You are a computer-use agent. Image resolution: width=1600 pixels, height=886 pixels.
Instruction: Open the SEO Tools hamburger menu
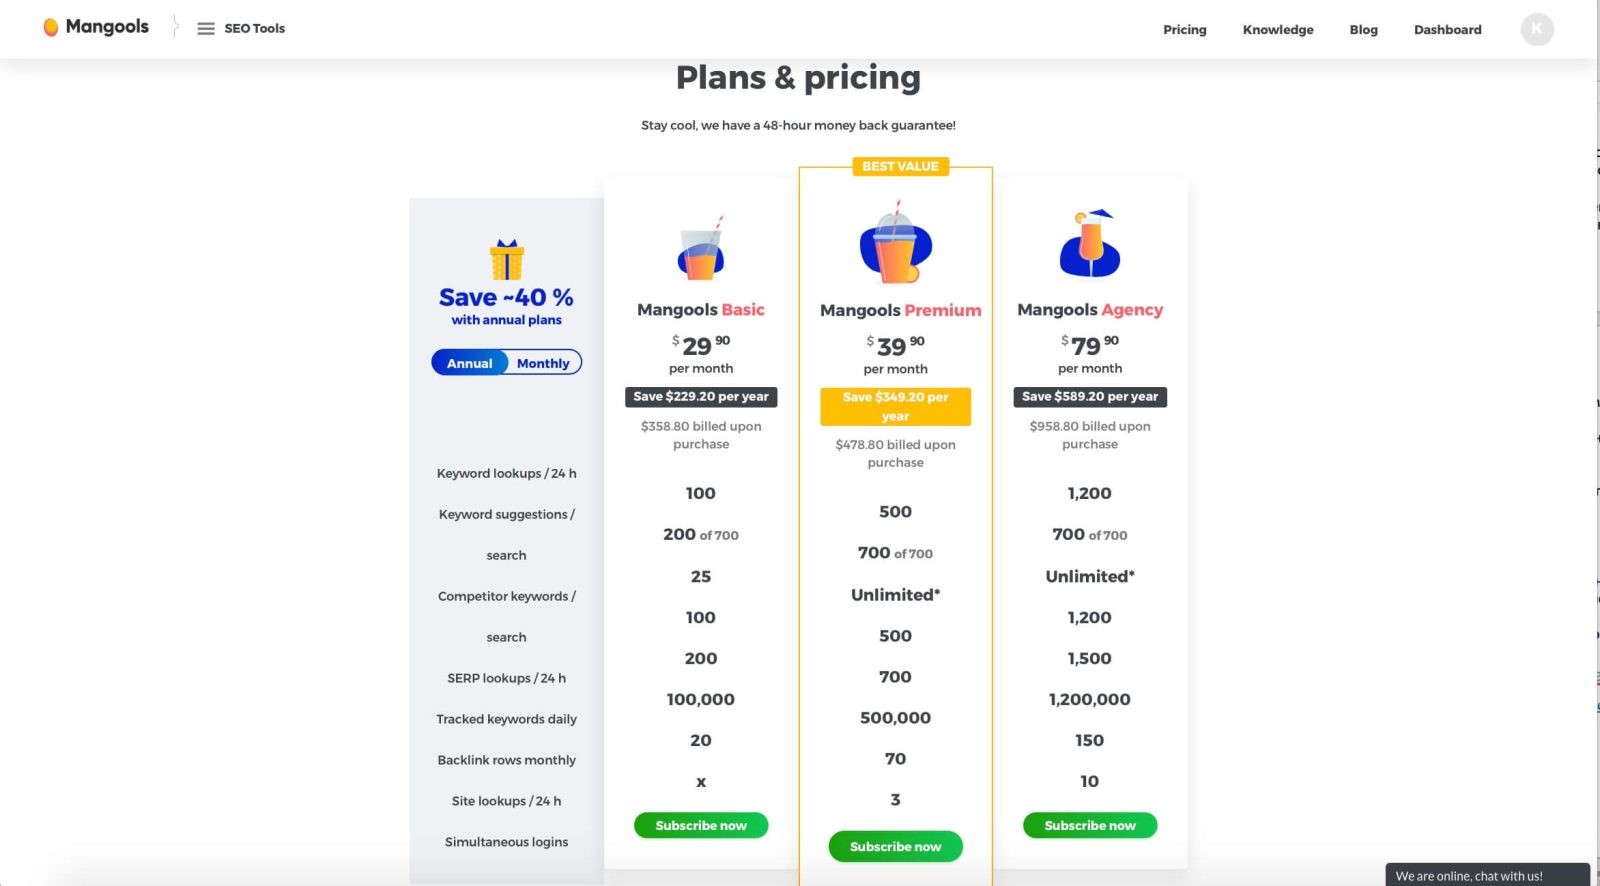click(206, 29)
